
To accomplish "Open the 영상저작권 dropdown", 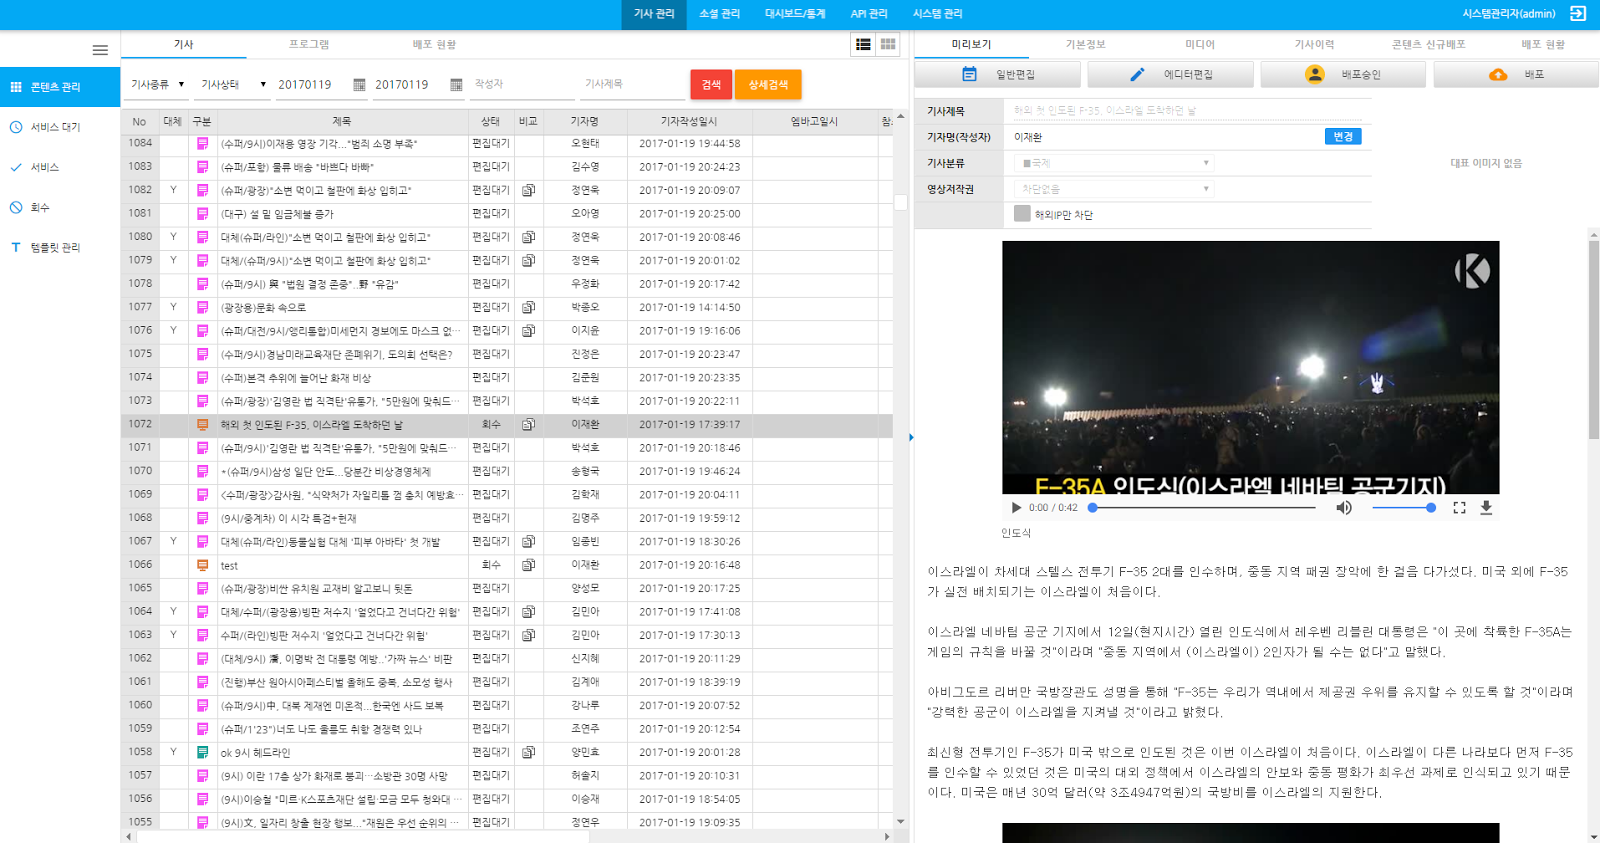I will (1115, 189).
